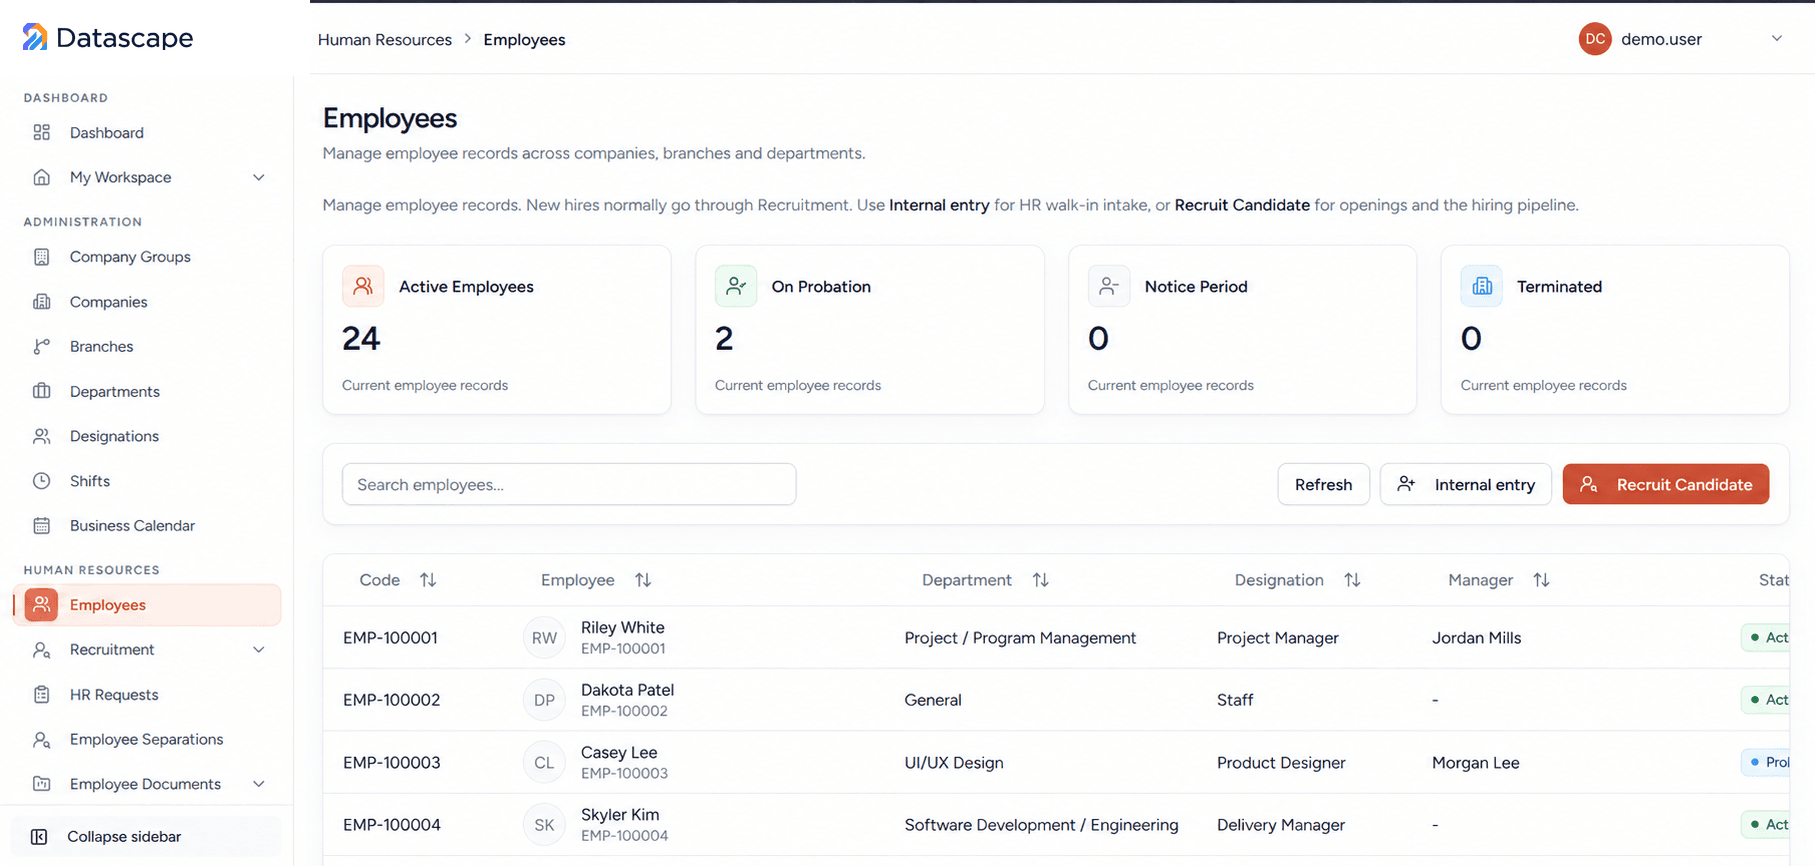Click the Dakota Patel employee name
Image resolution: width=1815 pixels, height=866 pixels.
tap(627, 690)
